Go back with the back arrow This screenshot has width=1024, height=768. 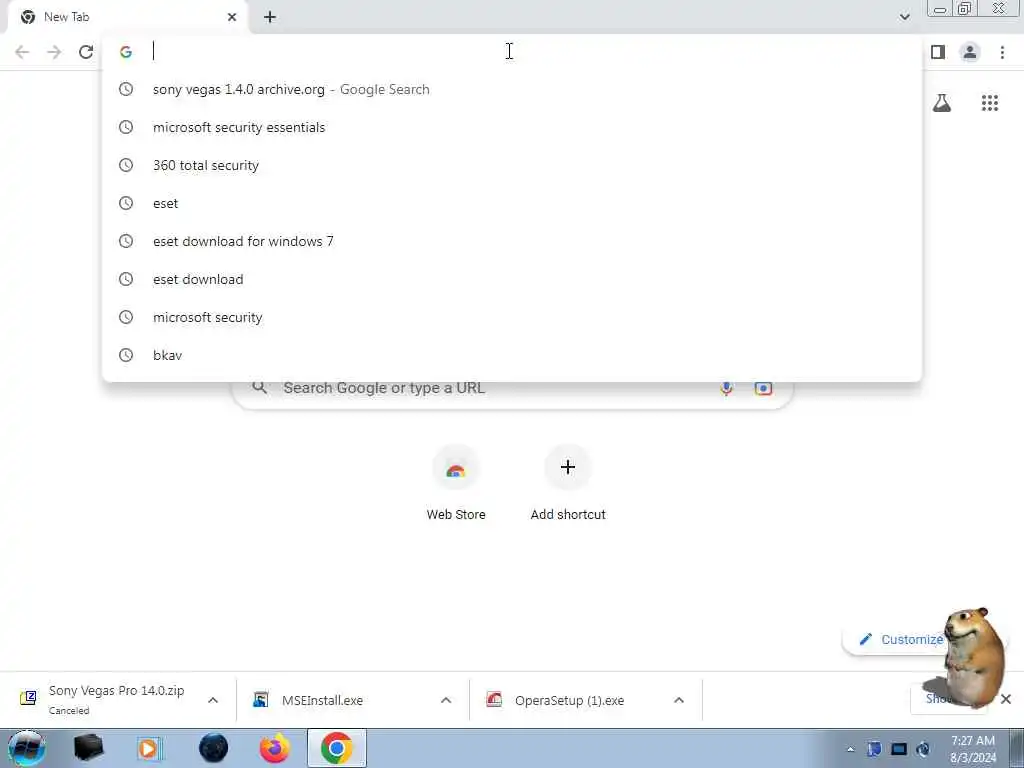point(22,52)
